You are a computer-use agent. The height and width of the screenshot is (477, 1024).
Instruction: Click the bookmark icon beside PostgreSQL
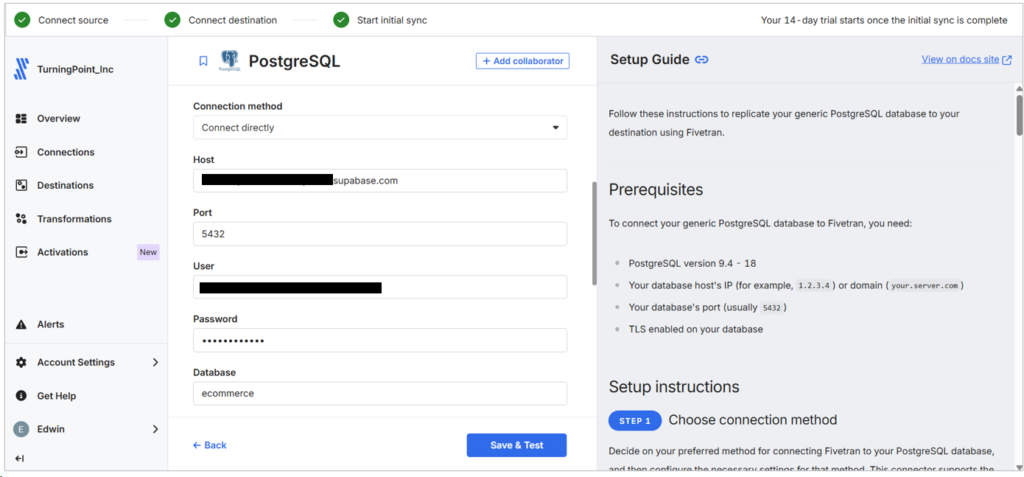[203, 61]
